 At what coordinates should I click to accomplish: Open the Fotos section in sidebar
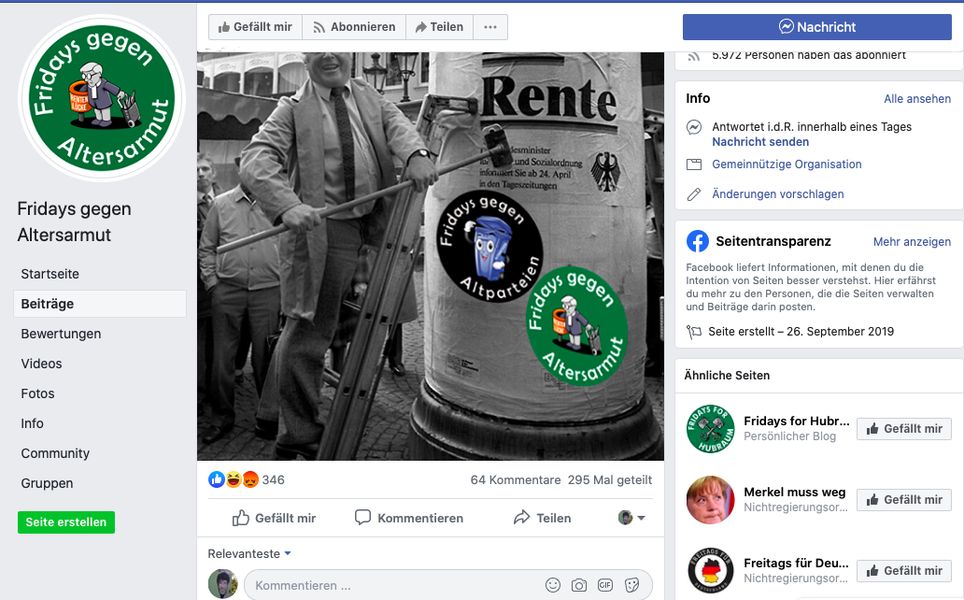(38, 394)
